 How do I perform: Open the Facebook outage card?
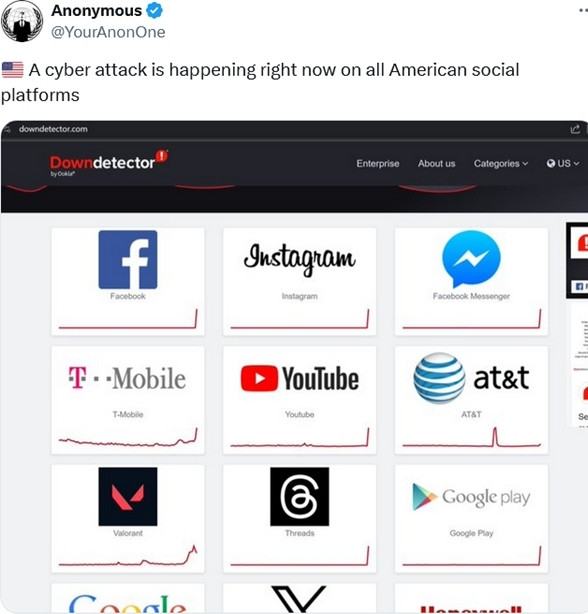(128, 281)
